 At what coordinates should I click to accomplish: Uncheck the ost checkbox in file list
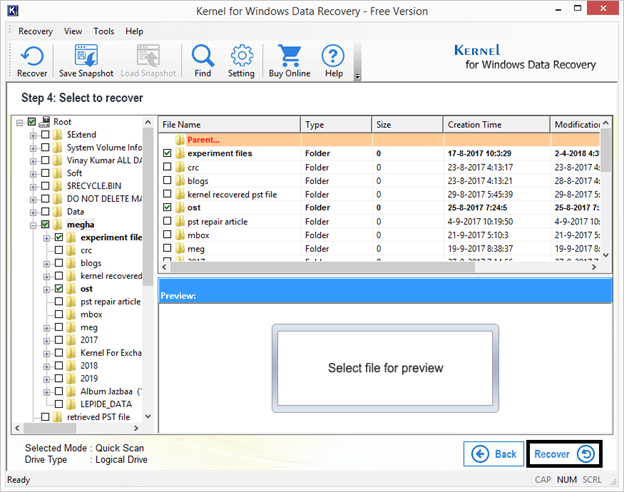click(167, 207)
